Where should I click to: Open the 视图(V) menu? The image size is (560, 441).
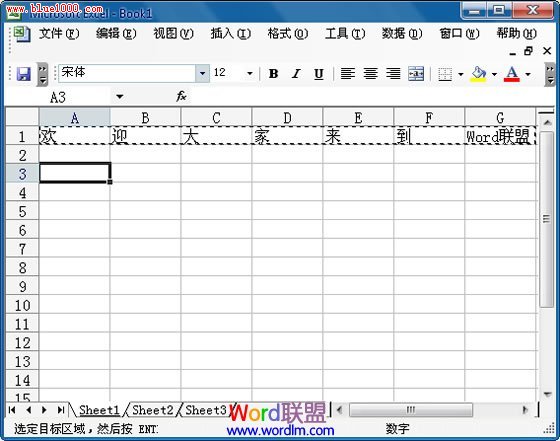(x=174, y=34)
